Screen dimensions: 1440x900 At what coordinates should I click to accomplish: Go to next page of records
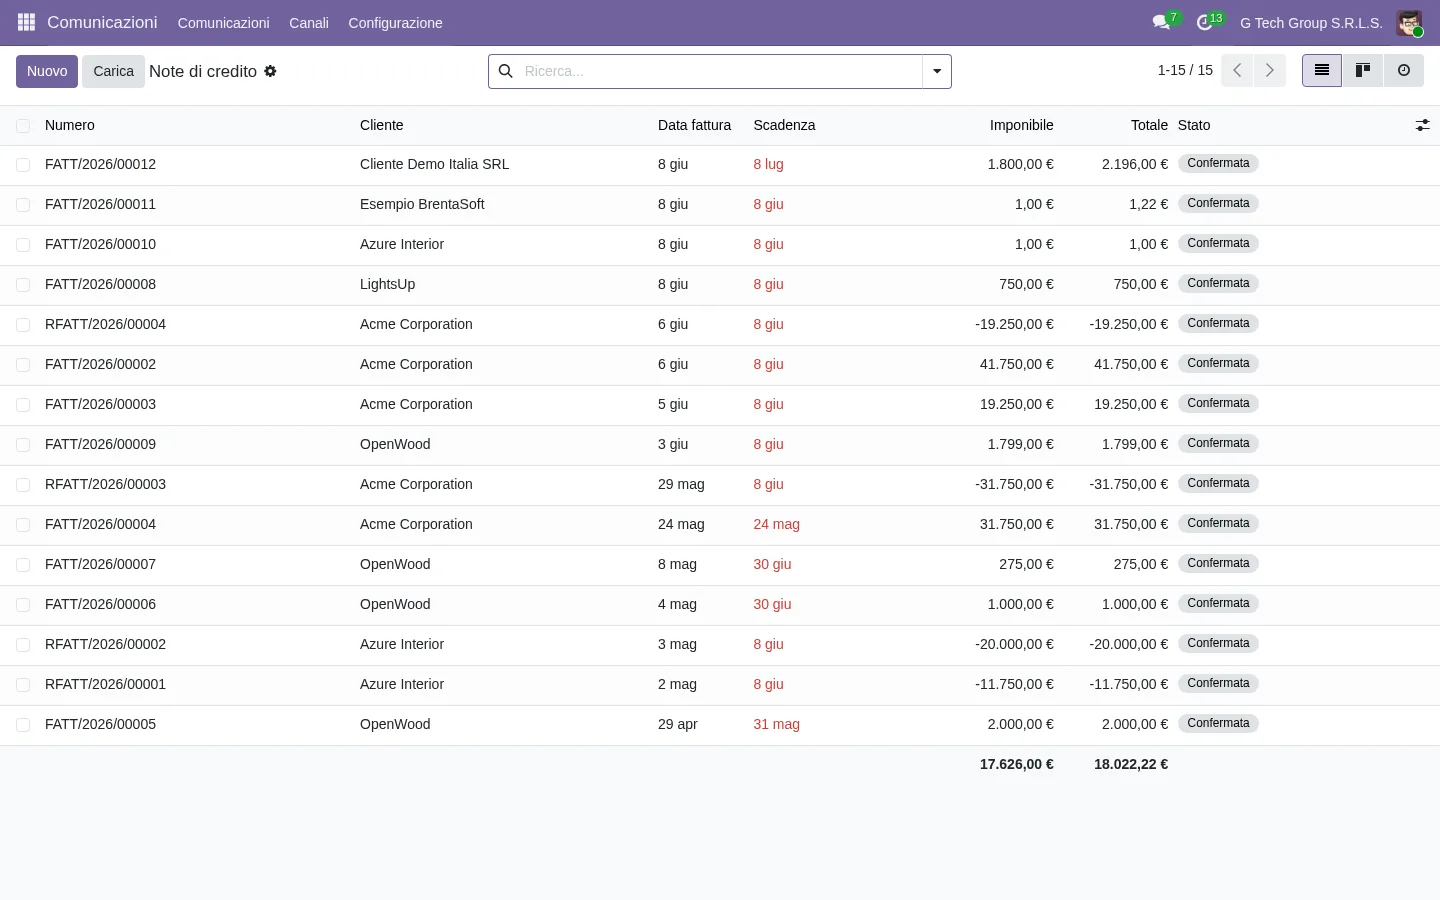pyautogui.click(x=1270, y=70)
